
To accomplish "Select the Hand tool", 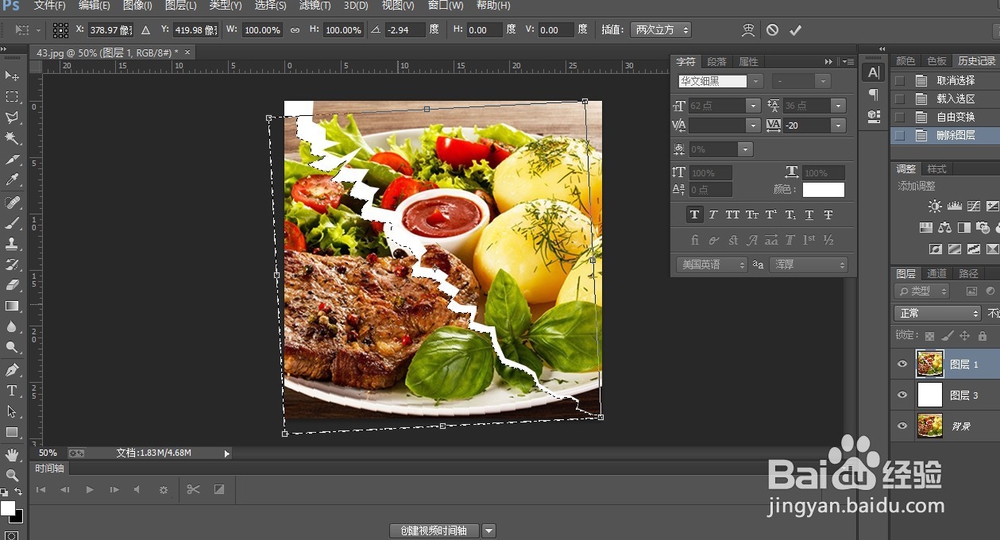I will 11,455.
